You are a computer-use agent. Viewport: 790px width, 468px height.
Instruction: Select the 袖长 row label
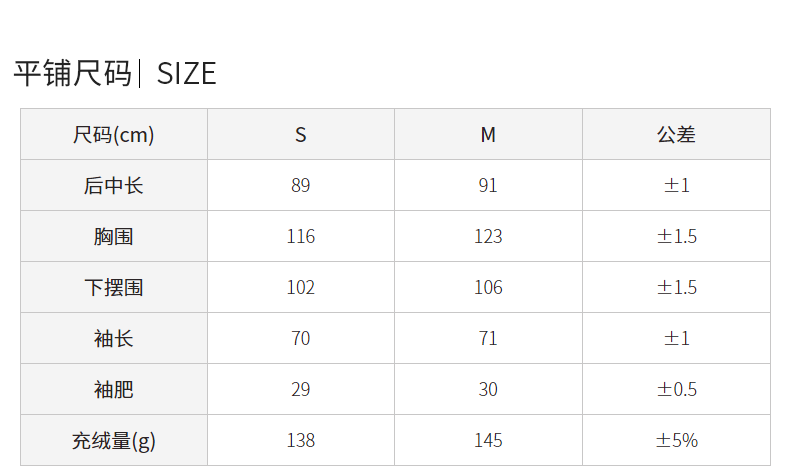point(114,338)
